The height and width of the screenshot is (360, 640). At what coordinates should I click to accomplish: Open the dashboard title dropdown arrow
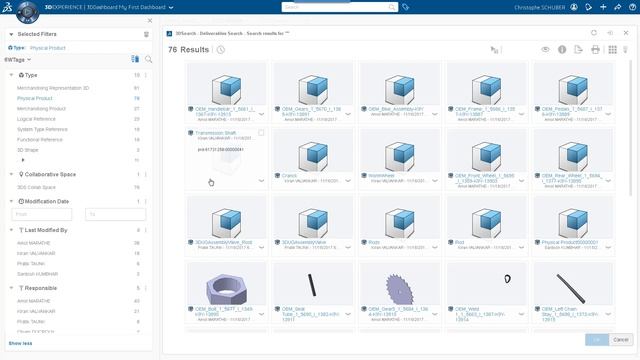(x=171, y=7)
